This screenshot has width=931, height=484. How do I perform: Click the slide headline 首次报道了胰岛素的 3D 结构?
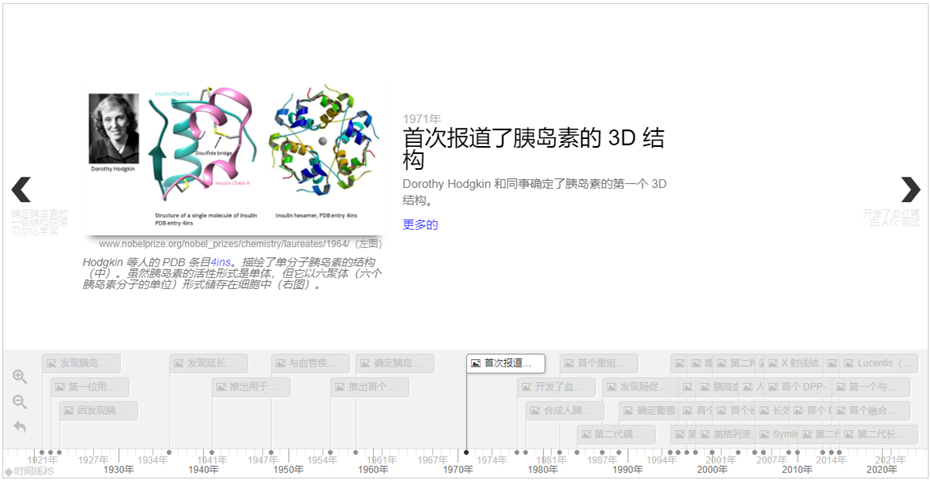[533, 148]
